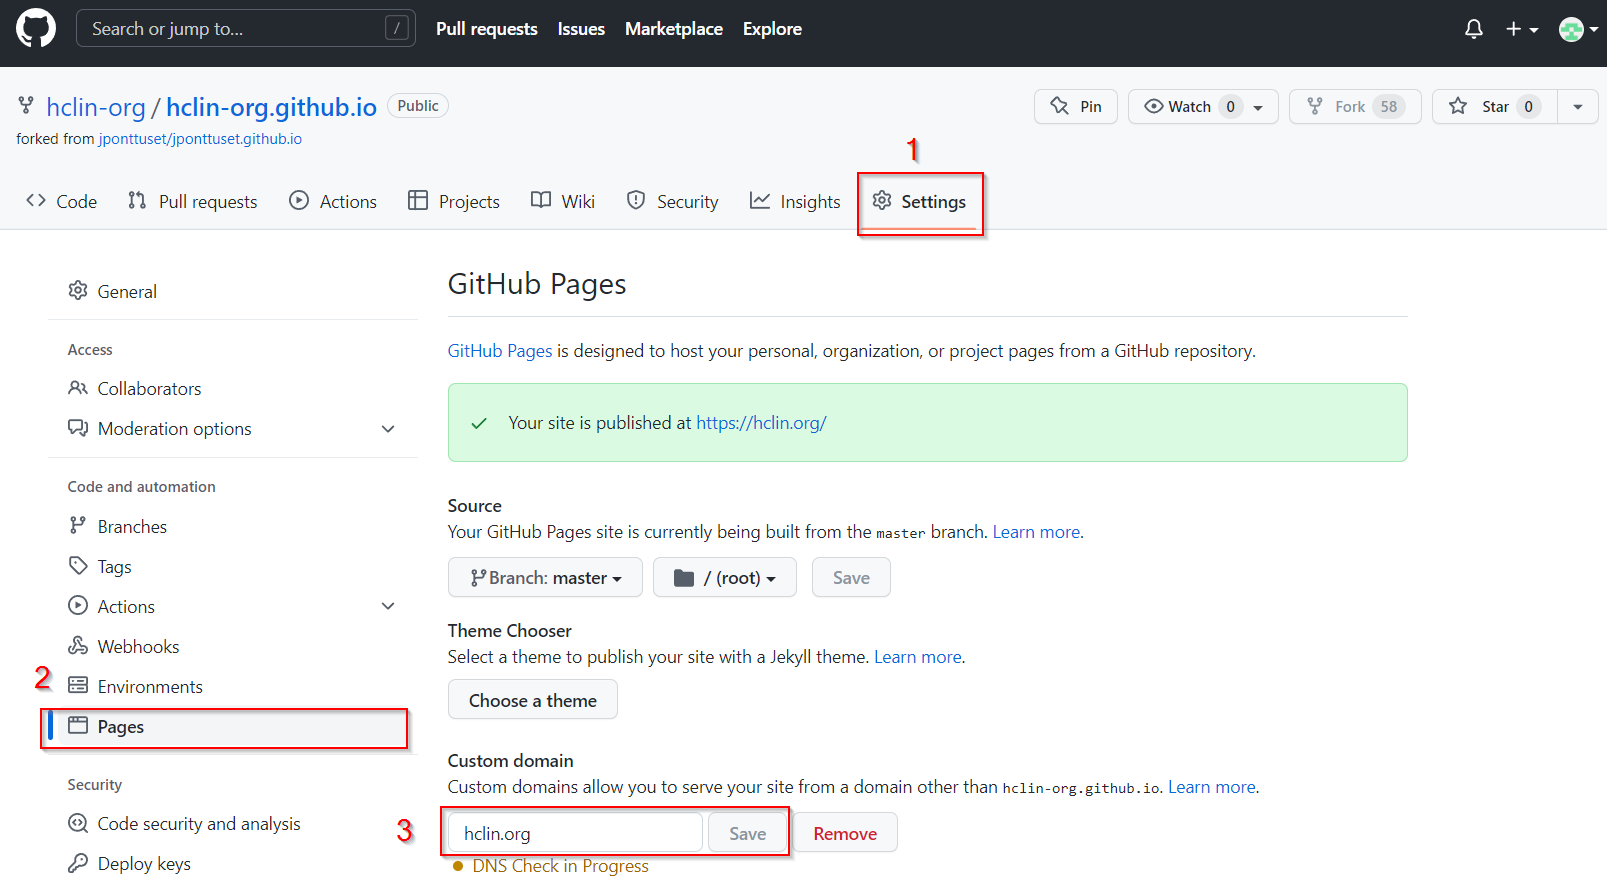Pin this repository

coord(1075,106)
